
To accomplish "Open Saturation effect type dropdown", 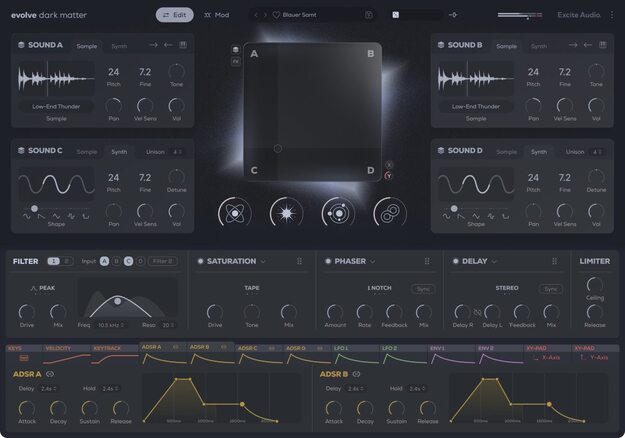I will (x=263, y=261).
